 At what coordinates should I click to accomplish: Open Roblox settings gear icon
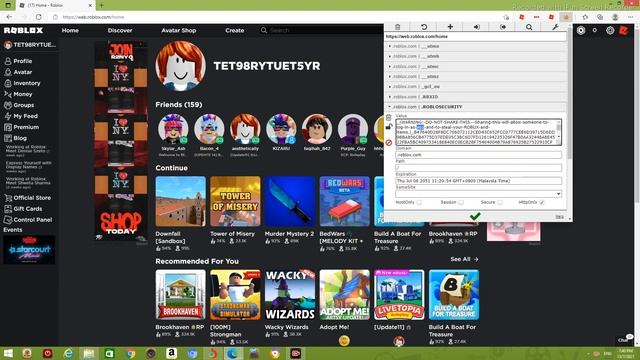click(610, 30)
